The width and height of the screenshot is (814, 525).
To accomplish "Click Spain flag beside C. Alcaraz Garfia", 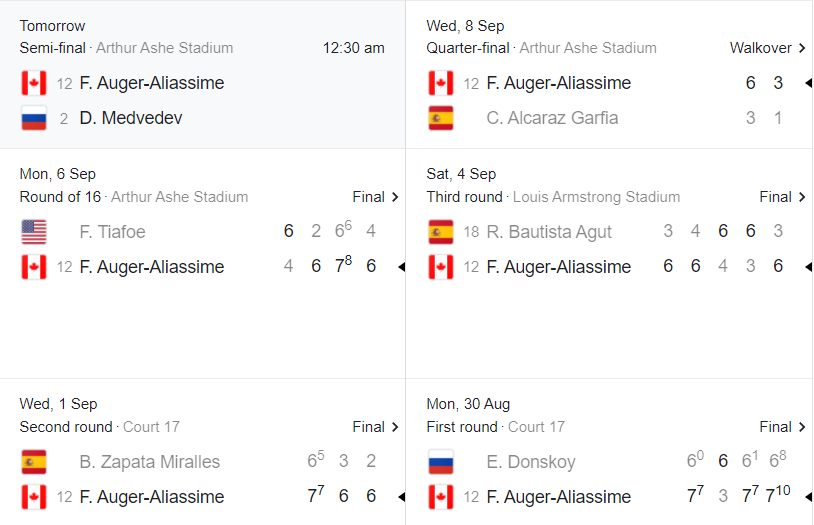I will pos(441,118).
